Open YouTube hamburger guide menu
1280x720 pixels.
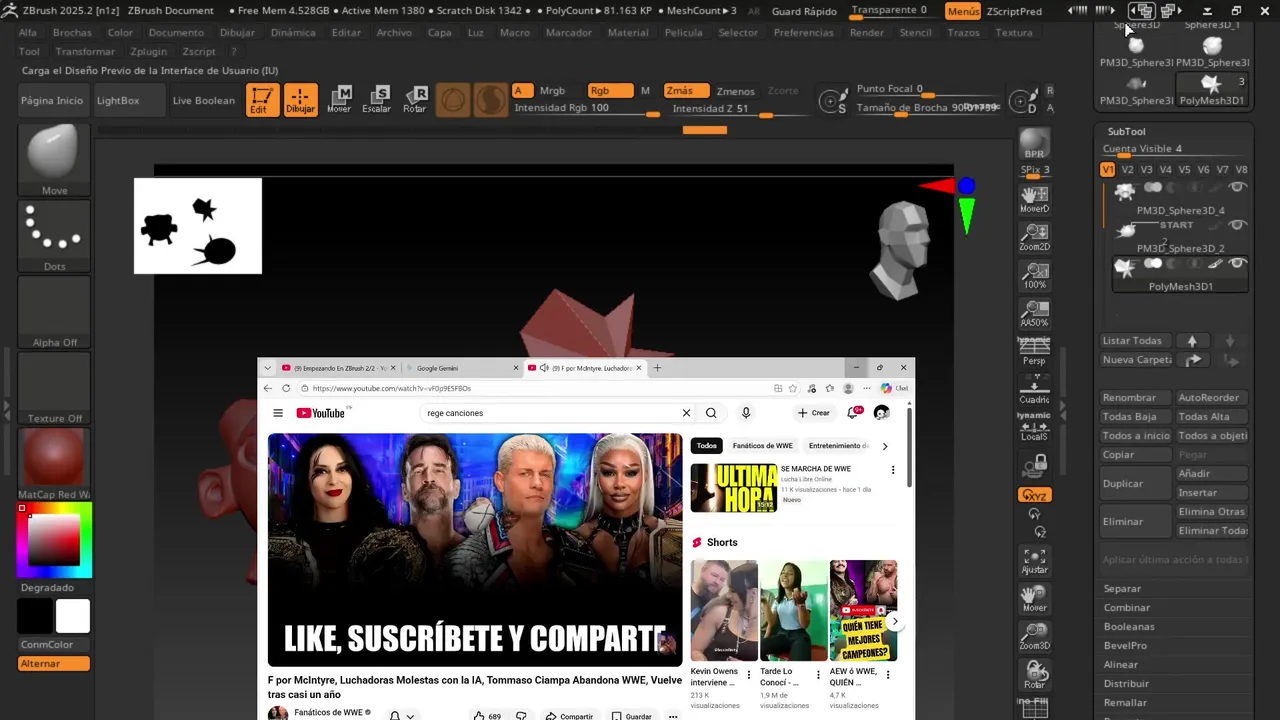pyautogui.click(x=278, y=413)
